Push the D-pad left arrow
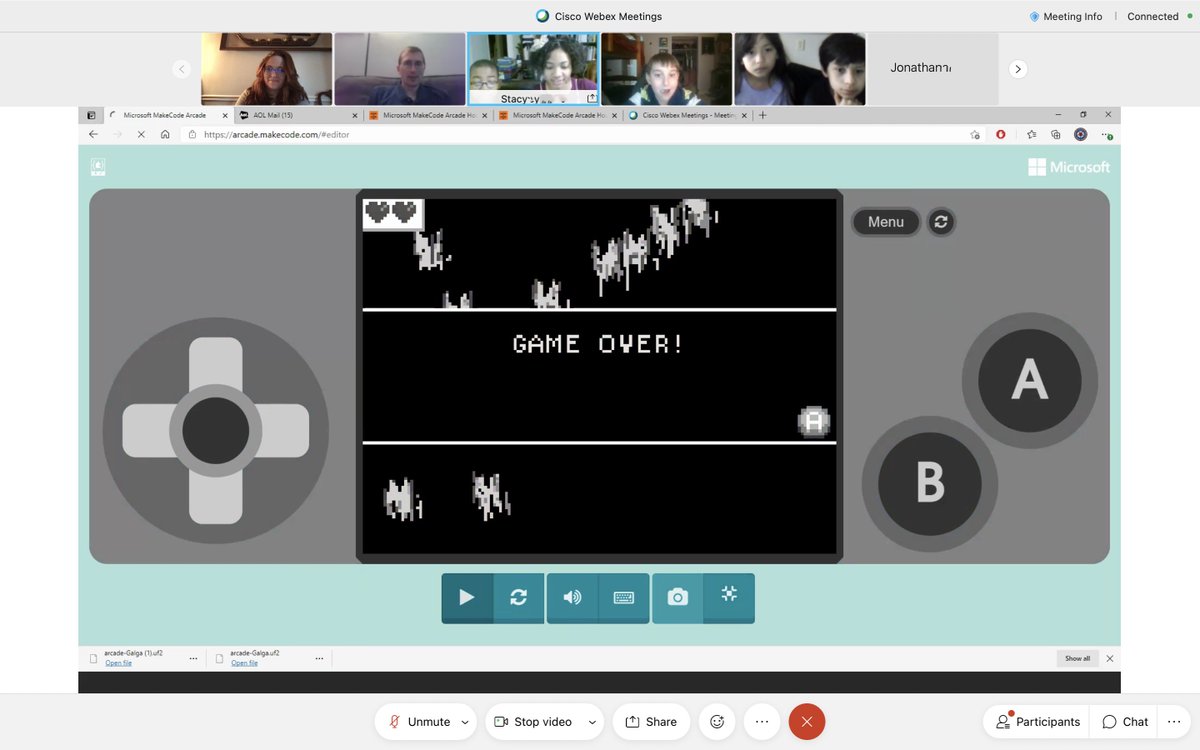1200x750 pixels. coord(146,431)
